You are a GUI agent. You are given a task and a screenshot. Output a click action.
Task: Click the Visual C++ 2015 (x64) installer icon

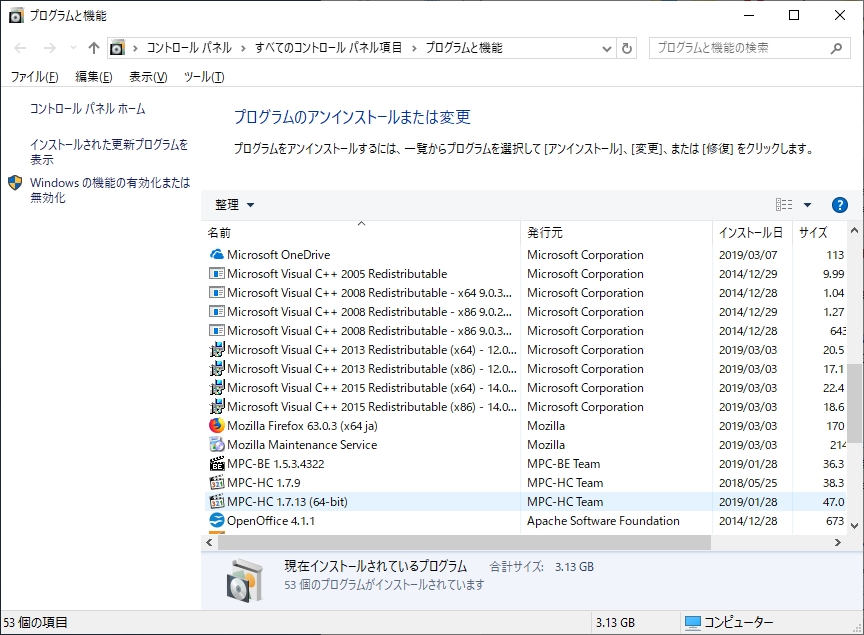coord(217,388)
